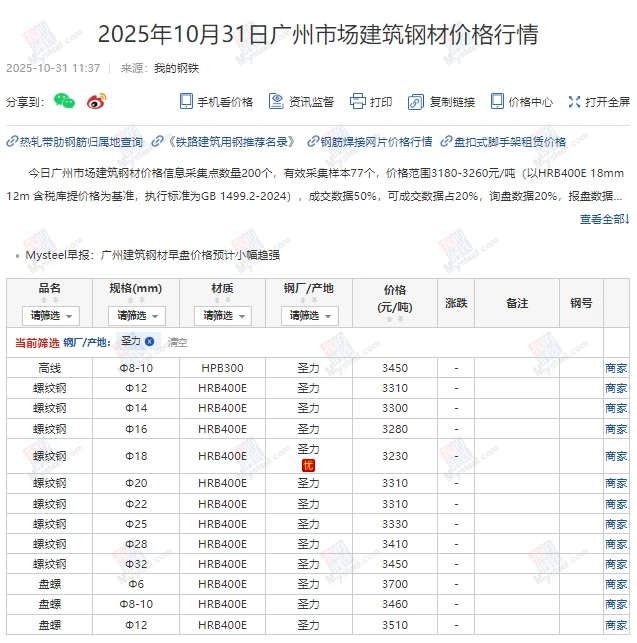Click 商家 in 盘螺 Φ6 row

616,584
